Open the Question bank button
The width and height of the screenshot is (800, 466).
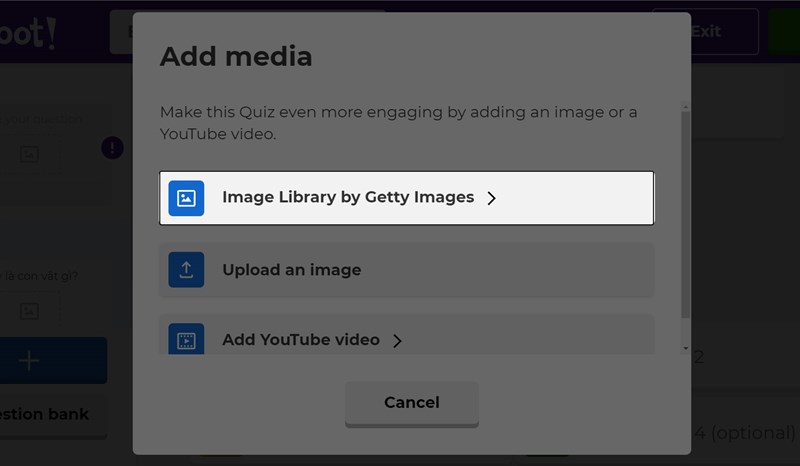[x=53, y=414]
